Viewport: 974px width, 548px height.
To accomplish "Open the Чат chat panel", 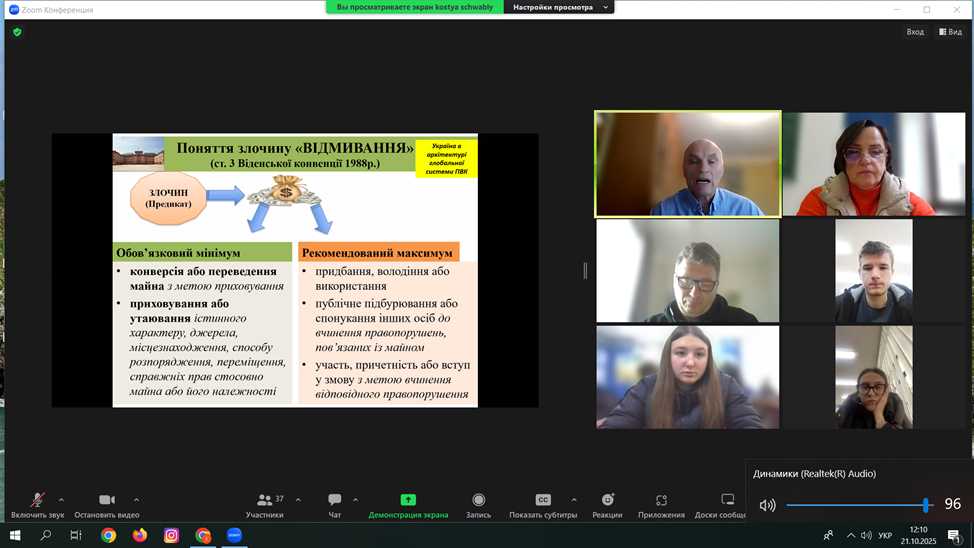I will click(334, 504).
